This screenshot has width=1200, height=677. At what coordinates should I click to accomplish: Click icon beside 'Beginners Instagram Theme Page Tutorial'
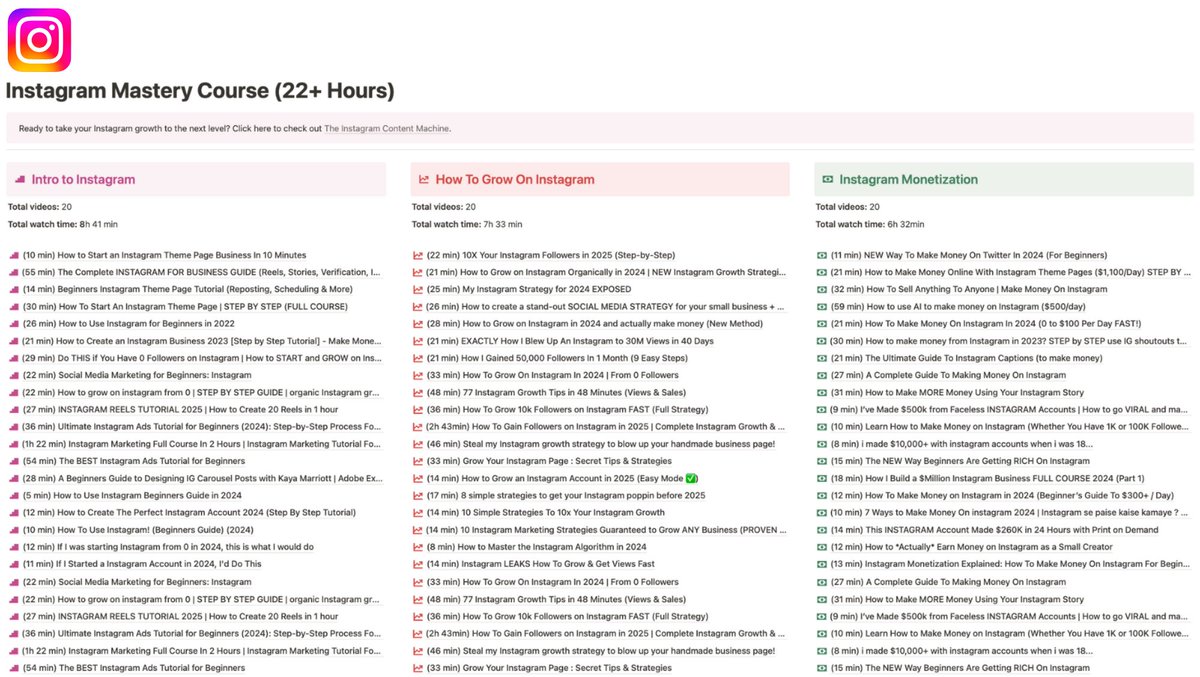click(13, 289)
